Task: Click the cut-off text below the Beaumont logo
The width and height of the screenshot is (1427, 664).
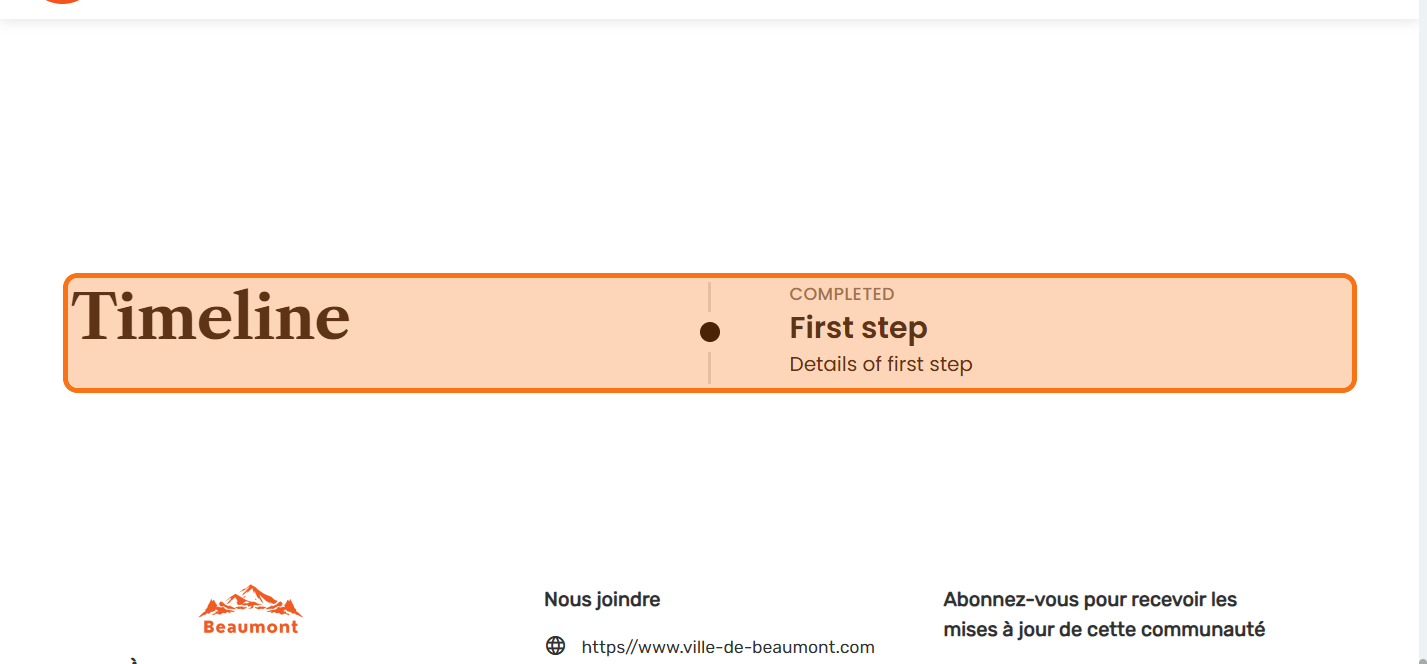Action: 133,660
